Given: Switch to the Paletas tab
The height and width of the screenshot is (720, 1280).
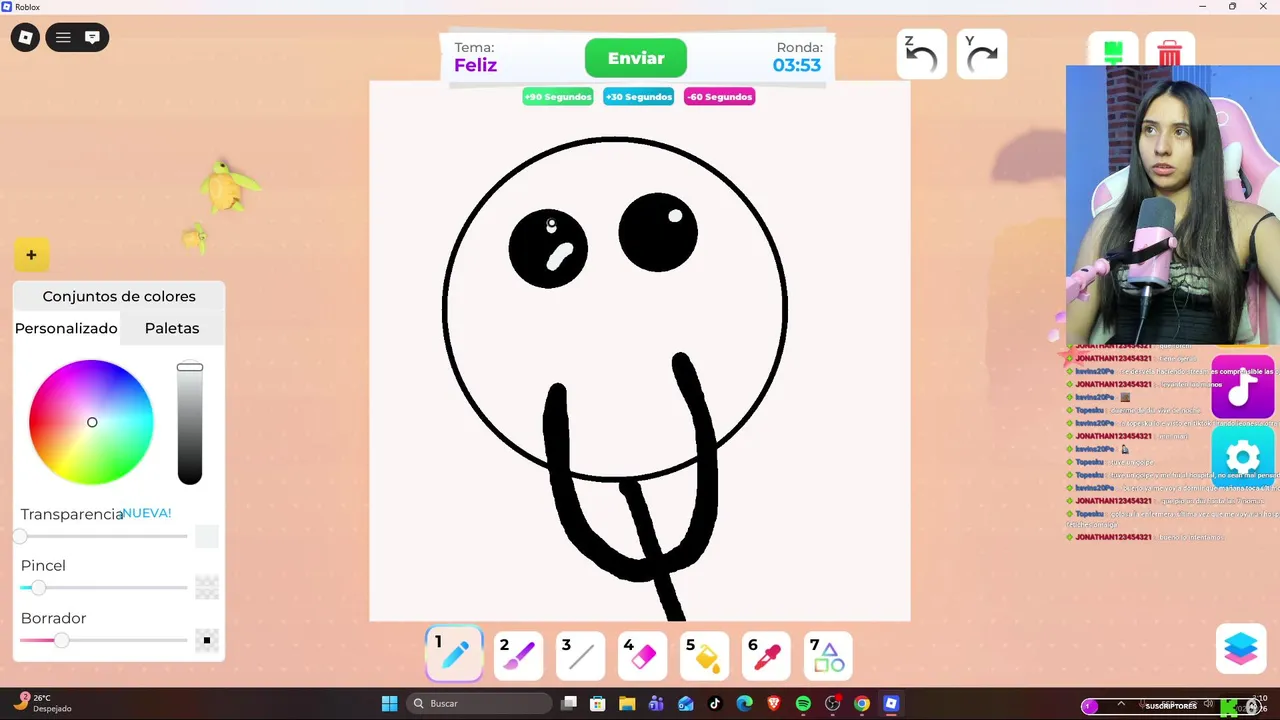Looking at the screenshot, I should tap(172, 328).
